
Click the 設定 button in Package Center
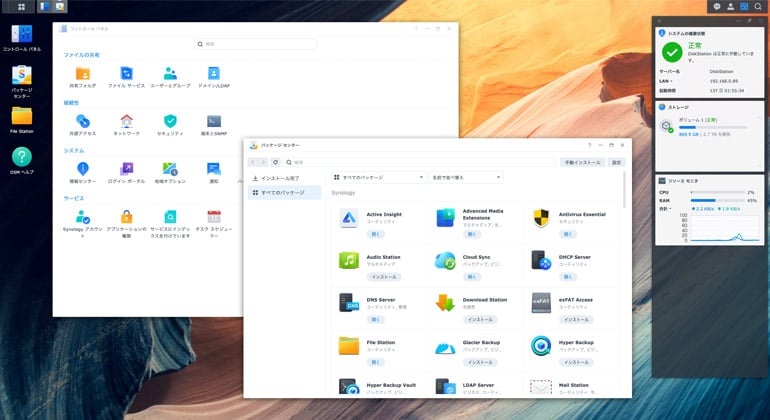pyautogui.click(x=617, y=162)
